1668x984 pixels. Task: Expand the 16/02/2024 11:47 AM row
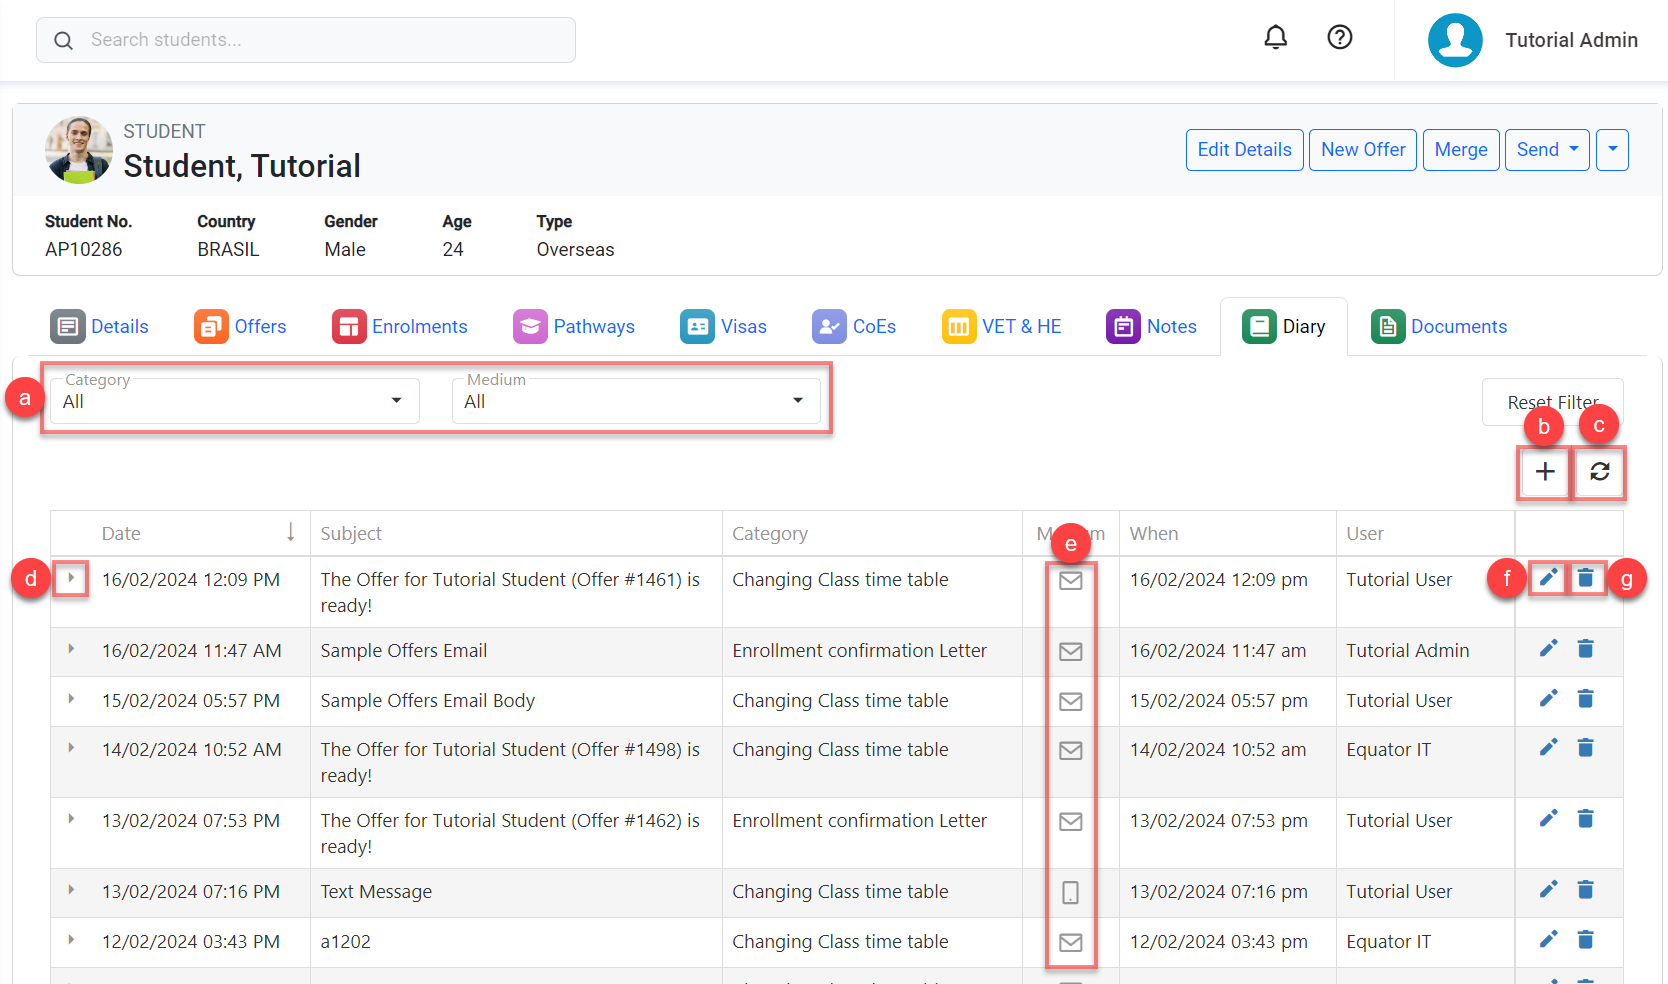(71, 649)
